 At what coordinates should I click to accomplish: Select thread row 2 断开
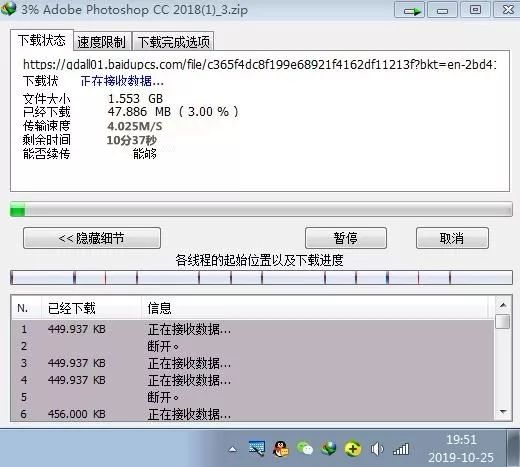(253, 346)
